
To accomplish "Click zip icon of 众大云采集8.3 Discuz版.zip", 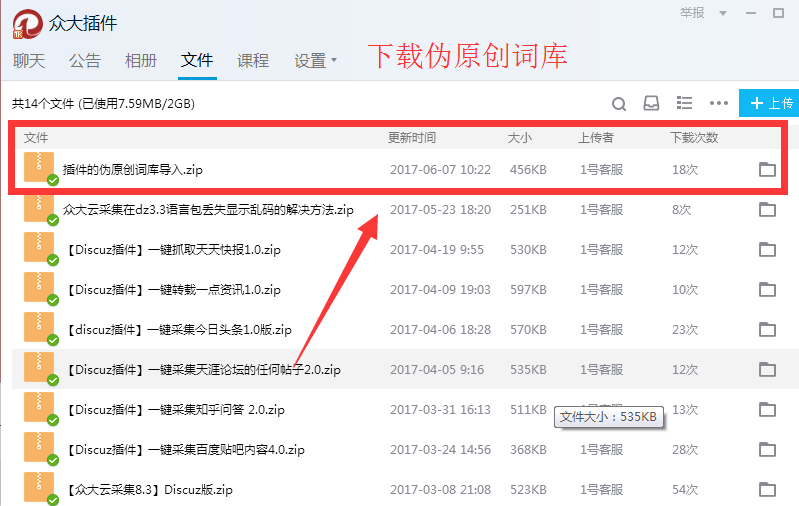I will 39,488.
